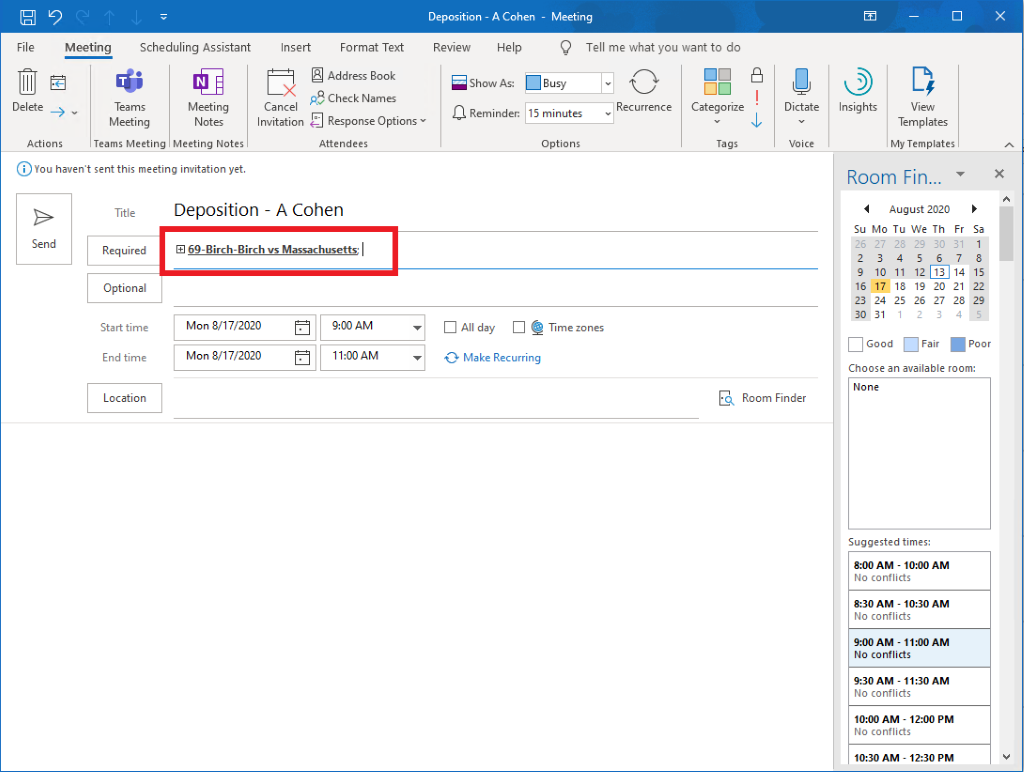Switch to the Review tab
Viewport: 1024px width, 772px height.
tap(451, 47)
